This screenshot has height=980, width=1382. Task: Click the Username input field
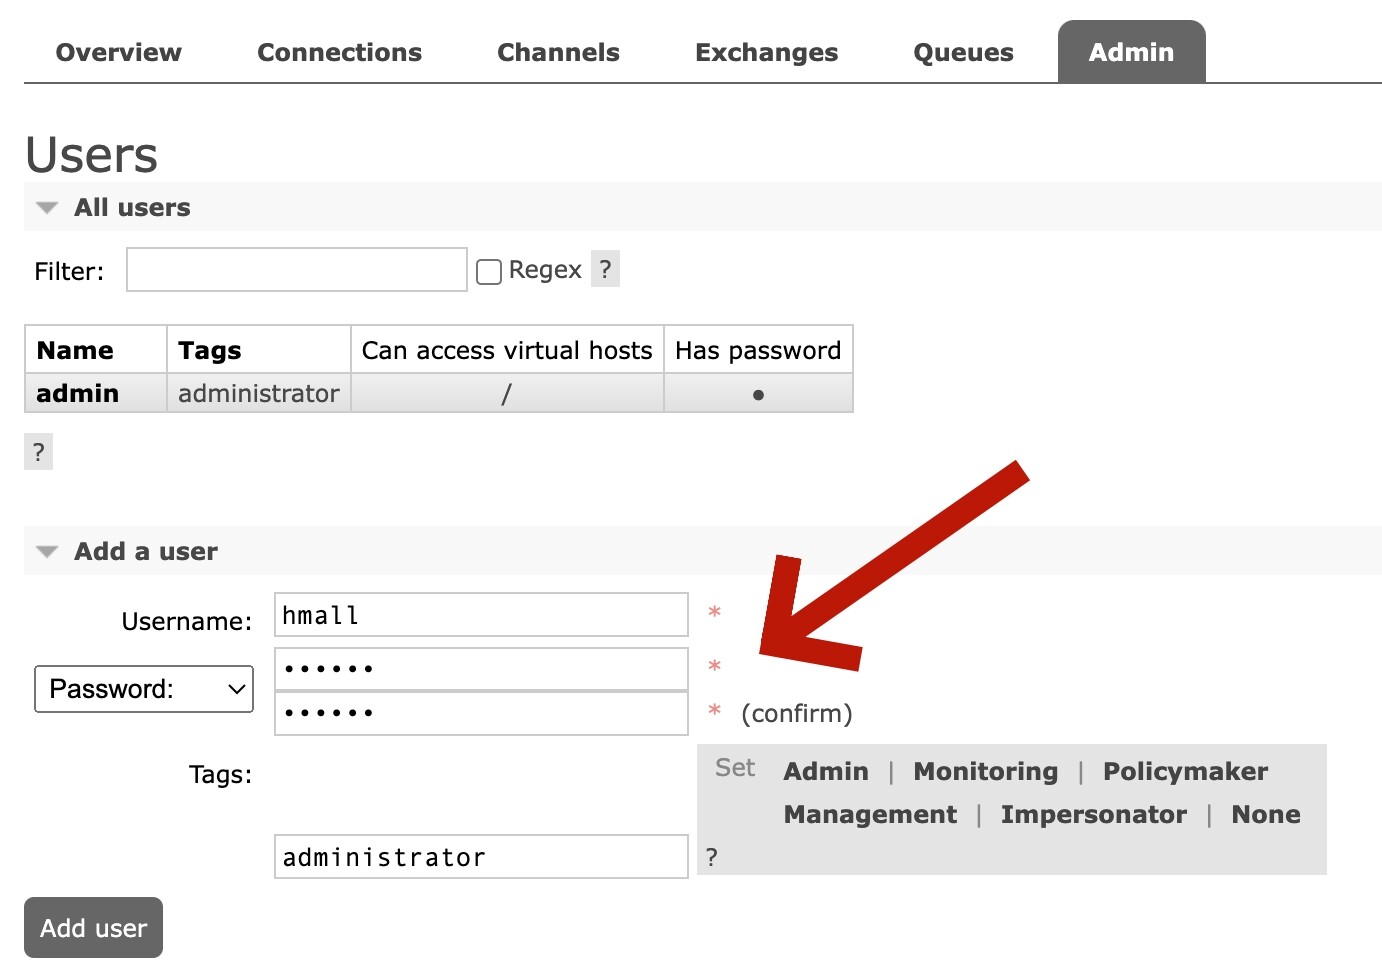click(481, 615)
